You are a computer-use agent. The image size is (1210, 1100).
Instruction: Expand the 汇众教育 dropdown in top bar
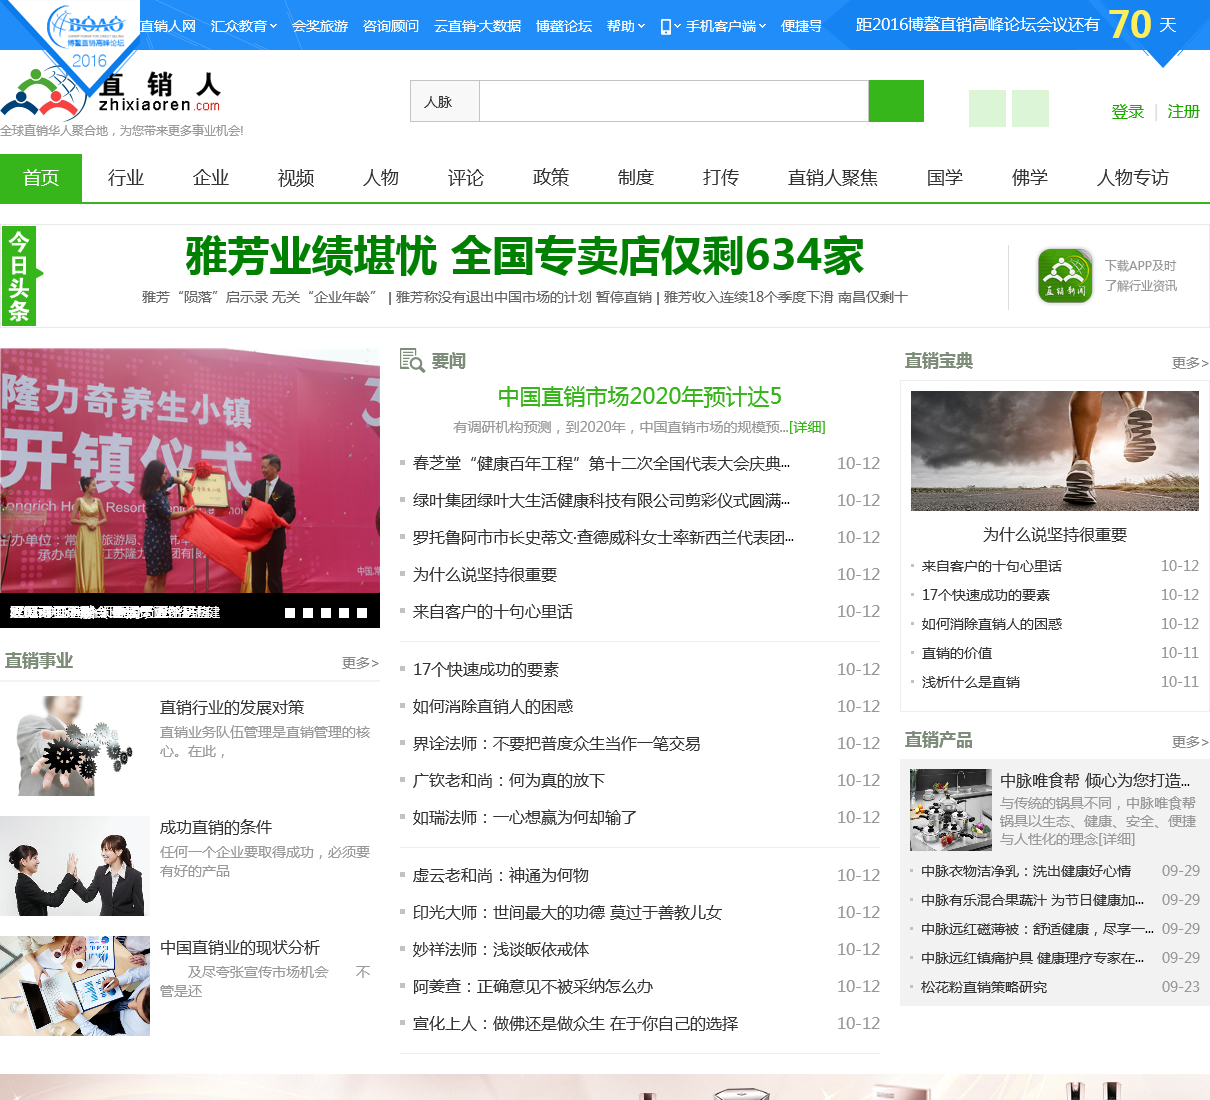coord(244,26)
